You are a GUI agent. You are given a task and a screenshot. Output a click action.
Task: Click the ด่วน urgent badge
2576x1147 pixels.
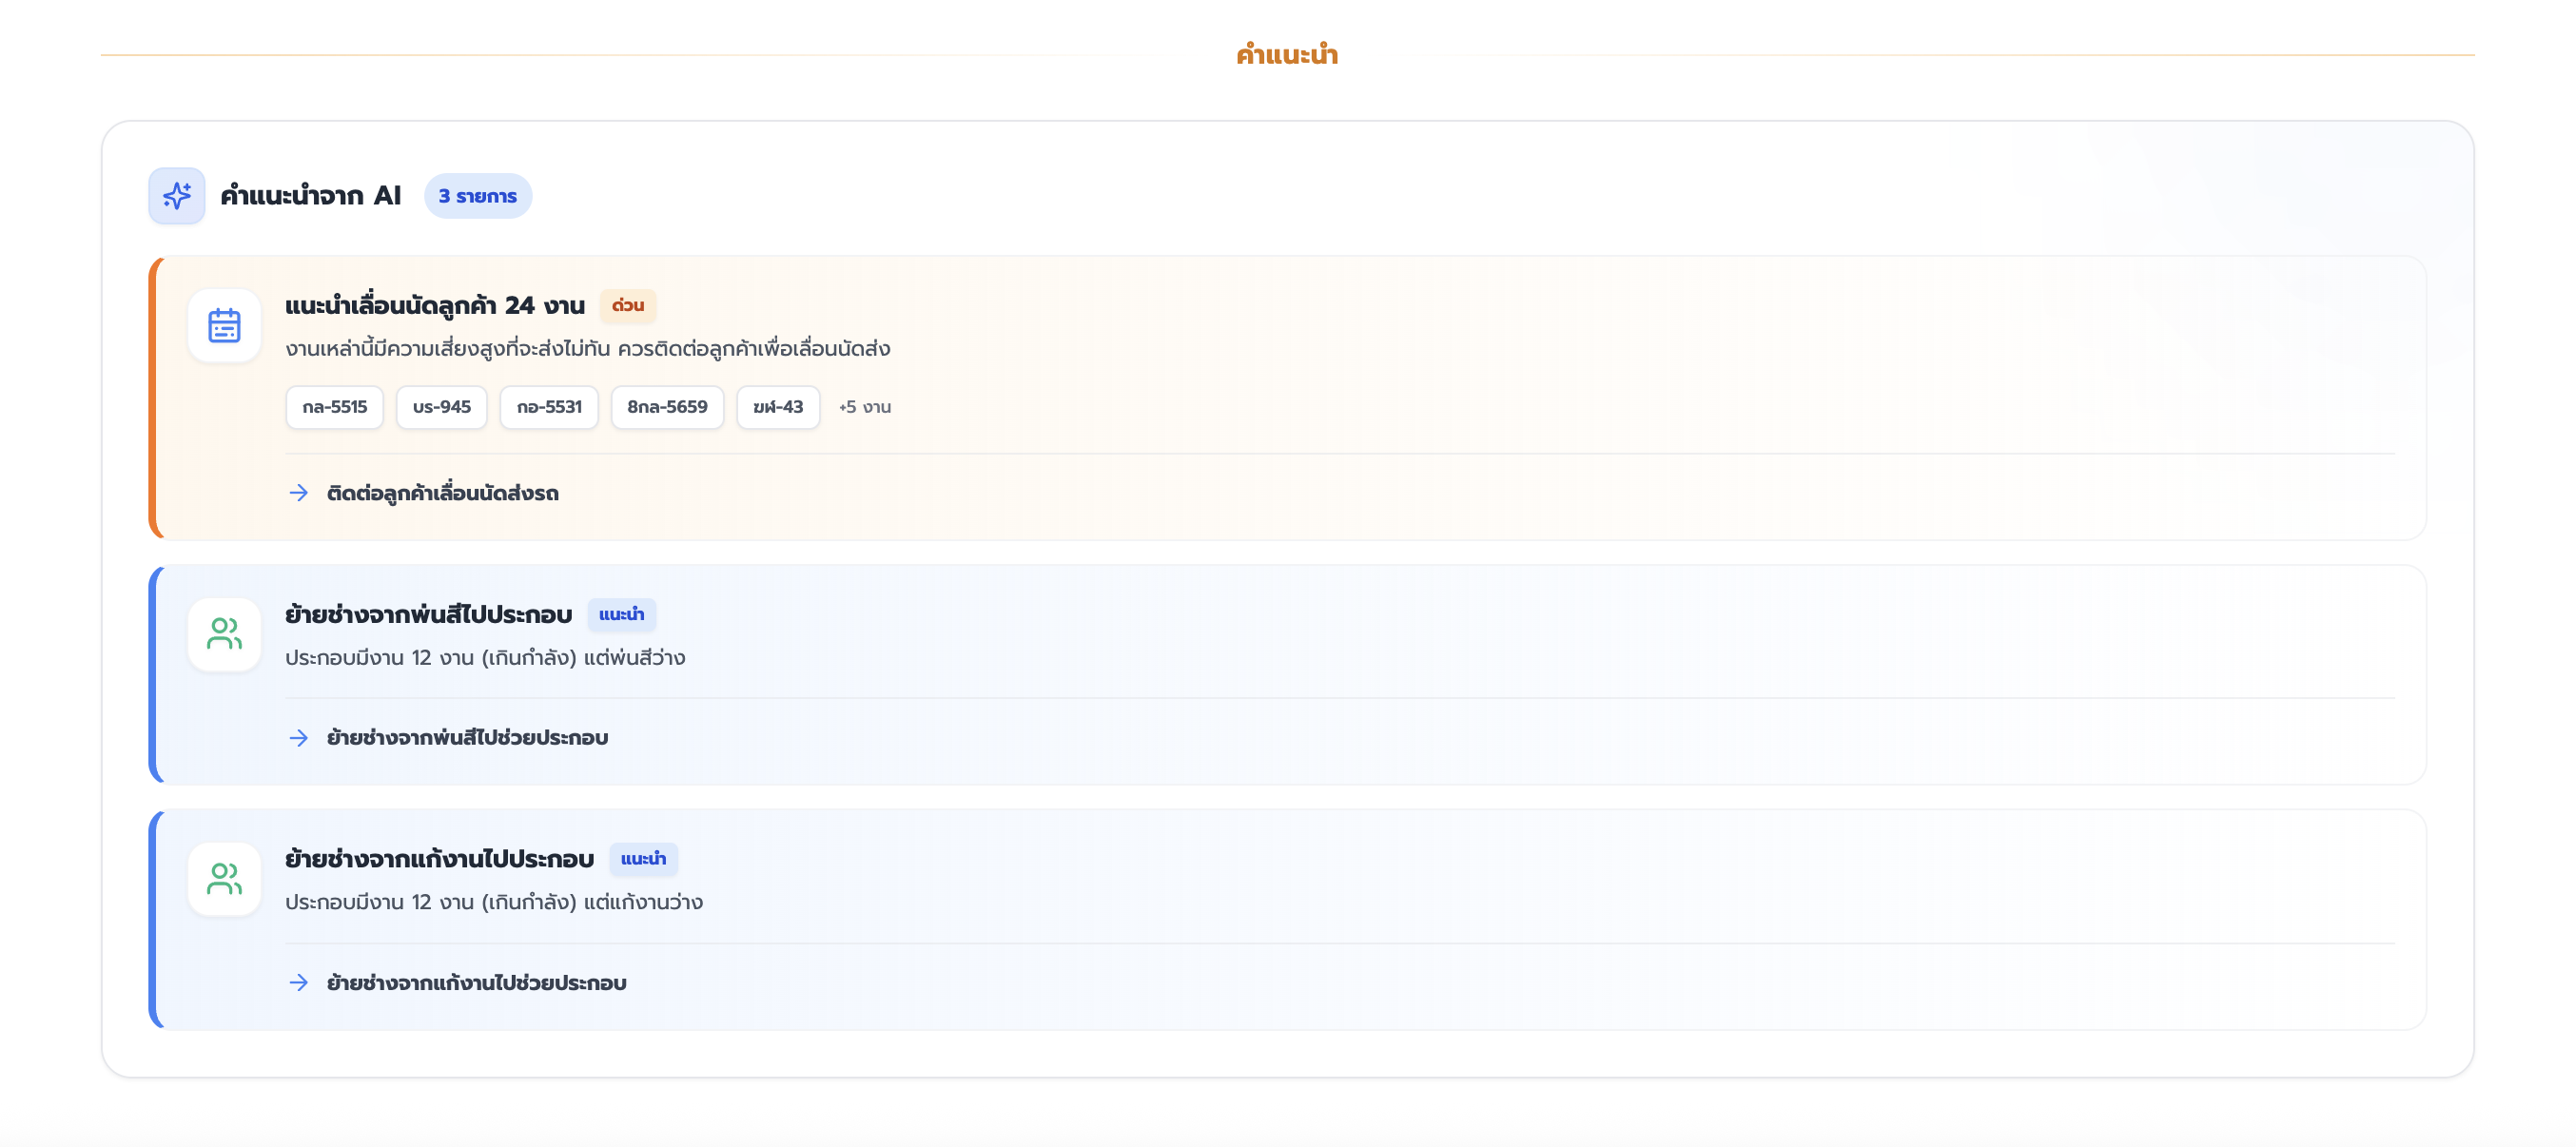click(628, 305)
